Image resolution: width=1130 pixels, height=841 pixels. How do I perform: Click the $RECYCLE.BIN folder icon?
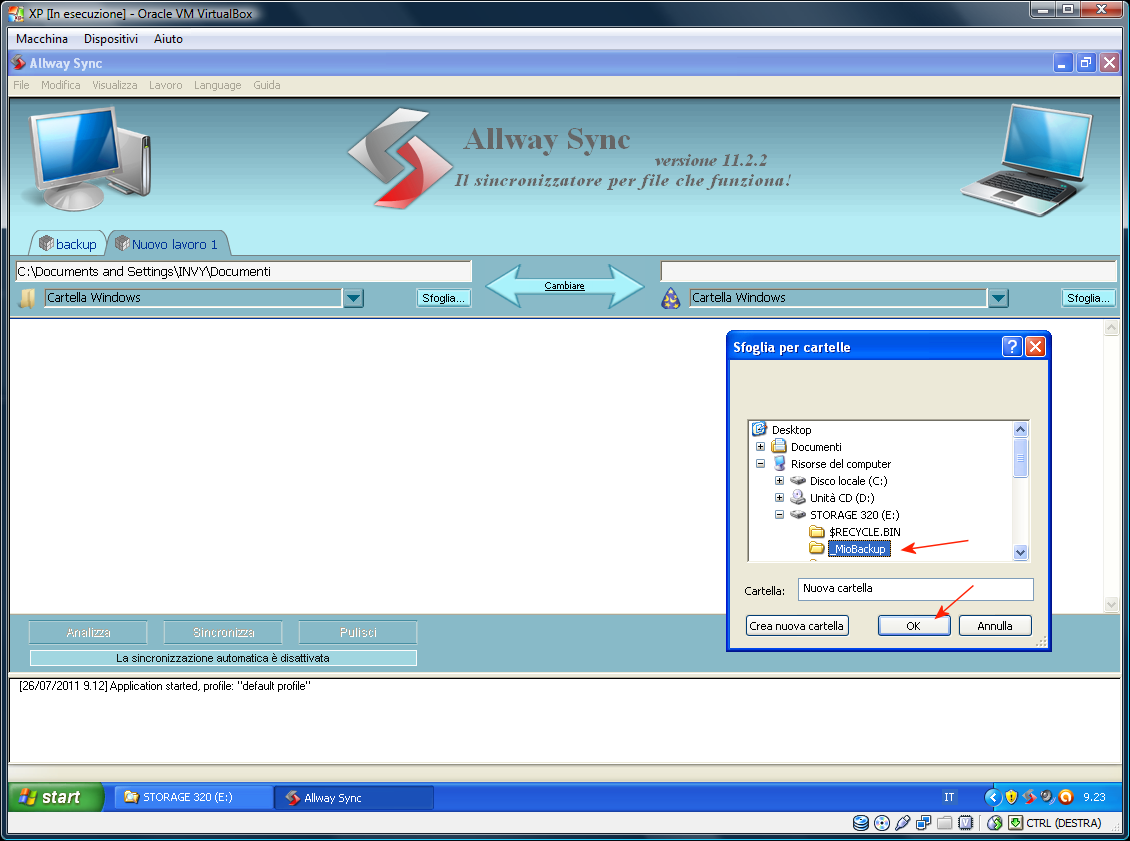[x=817, y=532]
